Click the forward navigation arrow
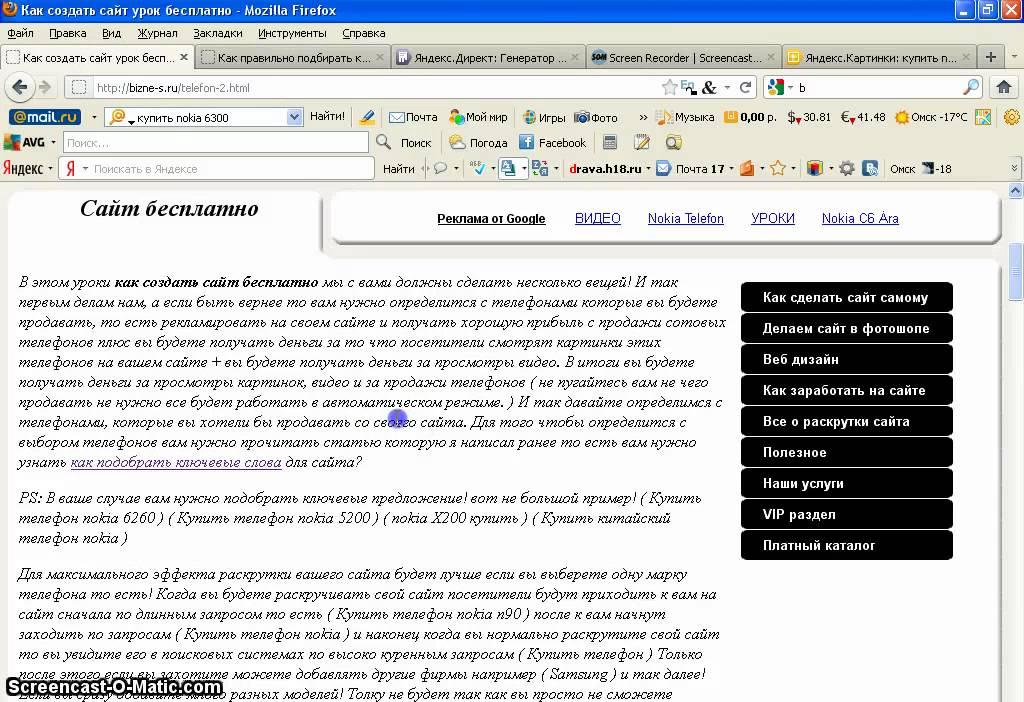The height and width of the screenshot is (702, 1024). click(x=44, y=87)
